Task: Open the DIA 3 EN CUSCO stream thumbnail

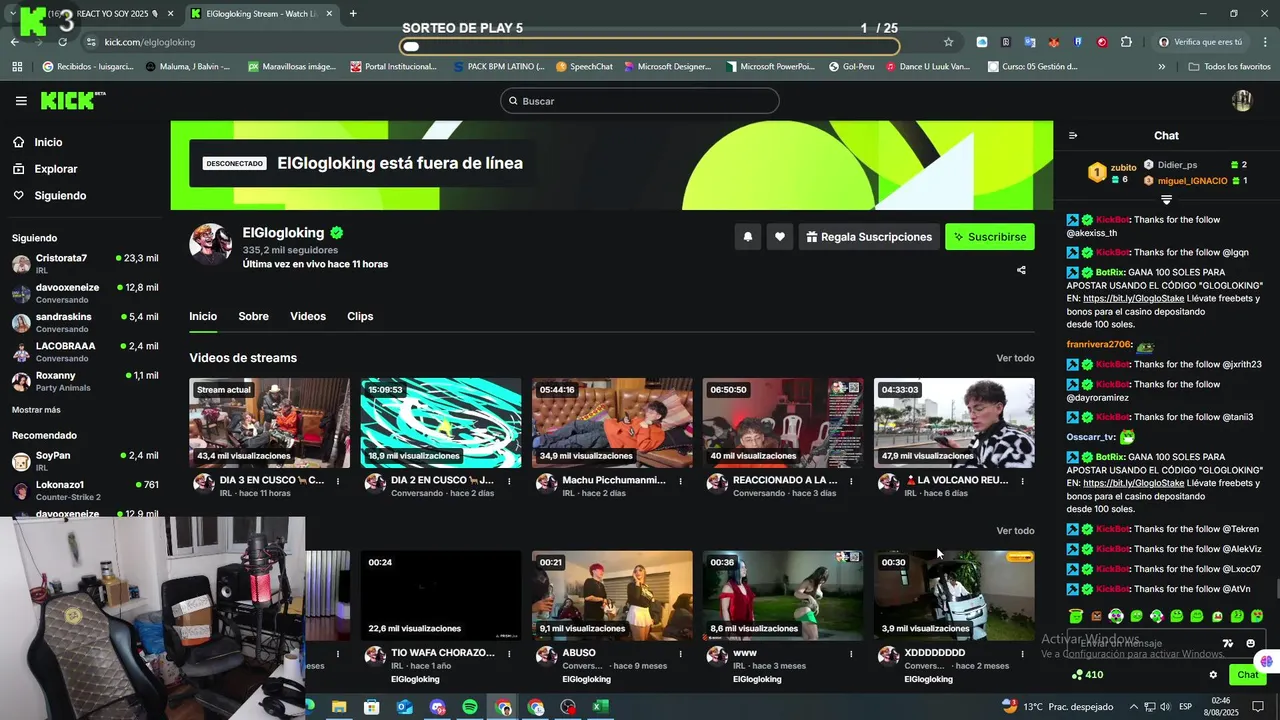Action: (x=270, y=423)
